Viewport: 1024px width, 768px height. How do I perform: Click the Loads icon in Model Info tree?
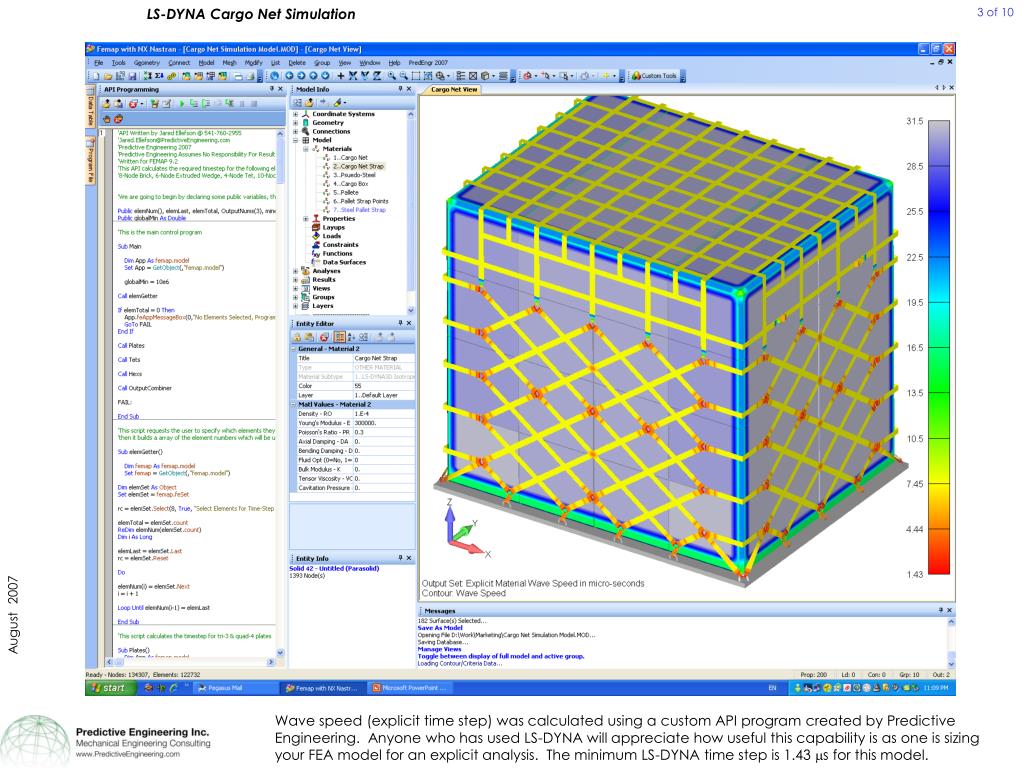tap(316, 236)
